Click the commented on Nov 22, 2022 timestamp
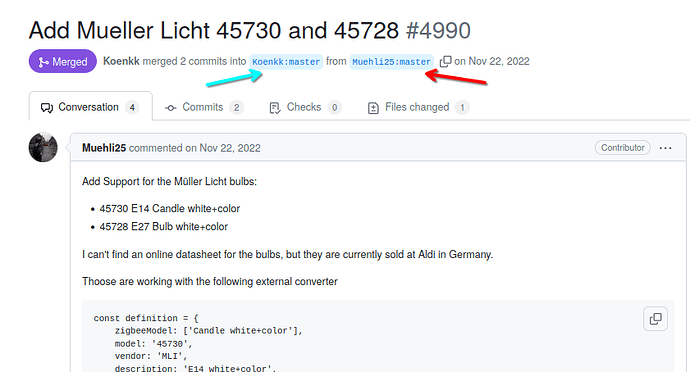690x372 pixels. [195, 148]
